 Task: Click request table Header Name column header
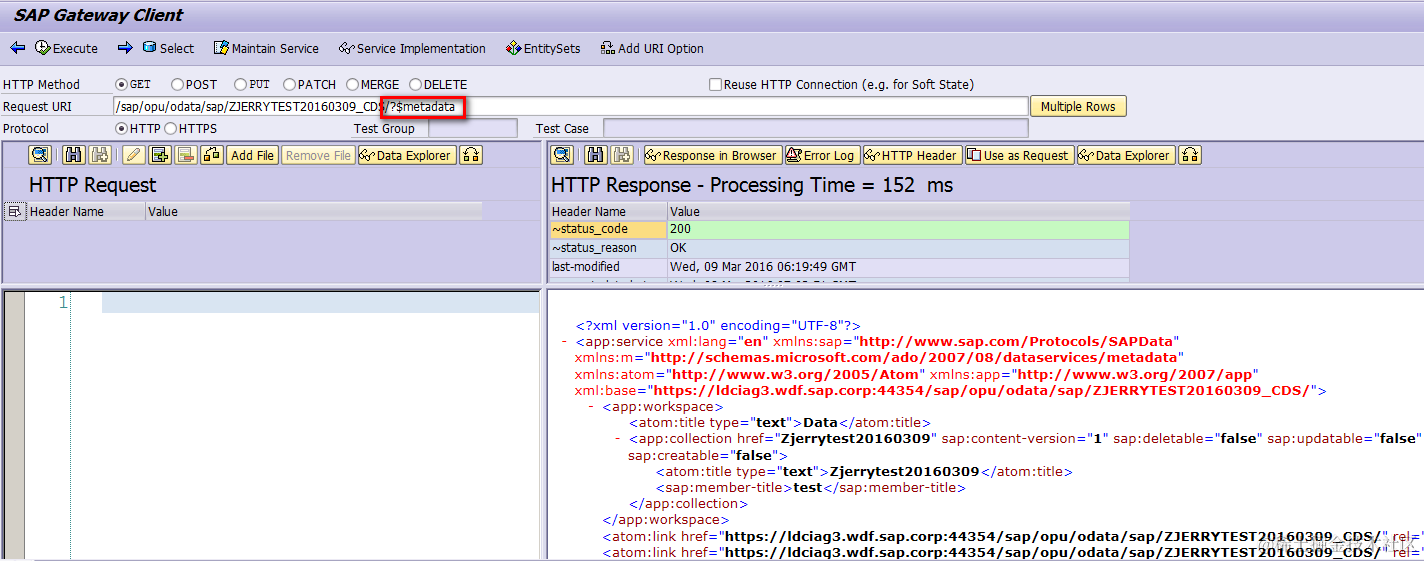[85, 211]
